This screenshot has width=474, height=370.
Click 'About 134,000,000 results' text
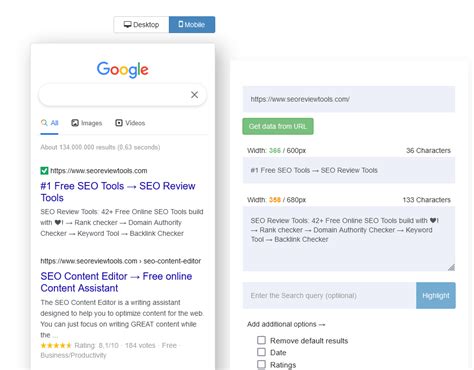(100, 147)
